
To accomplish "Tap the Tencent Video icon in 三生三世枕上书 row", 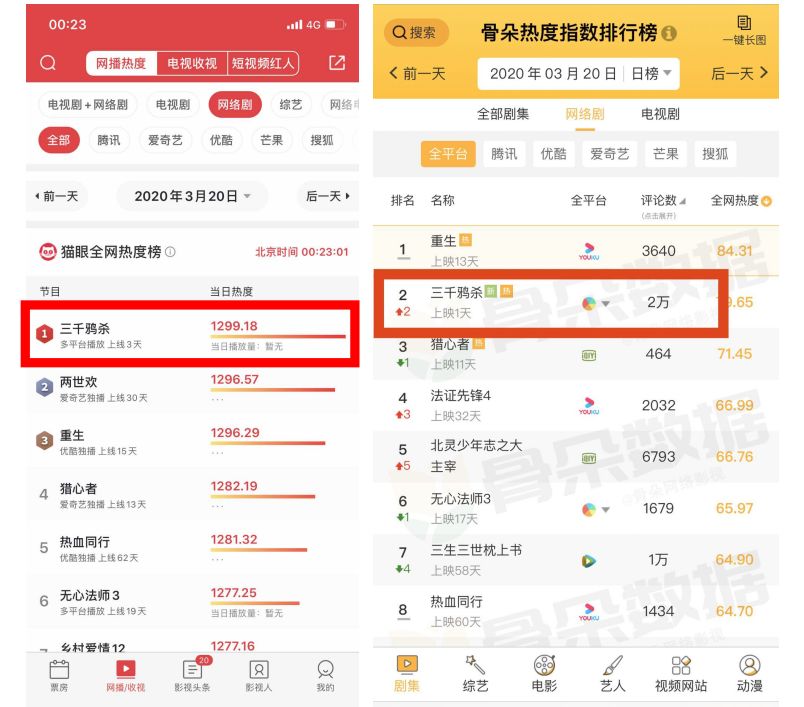I will tap(589, 561).
